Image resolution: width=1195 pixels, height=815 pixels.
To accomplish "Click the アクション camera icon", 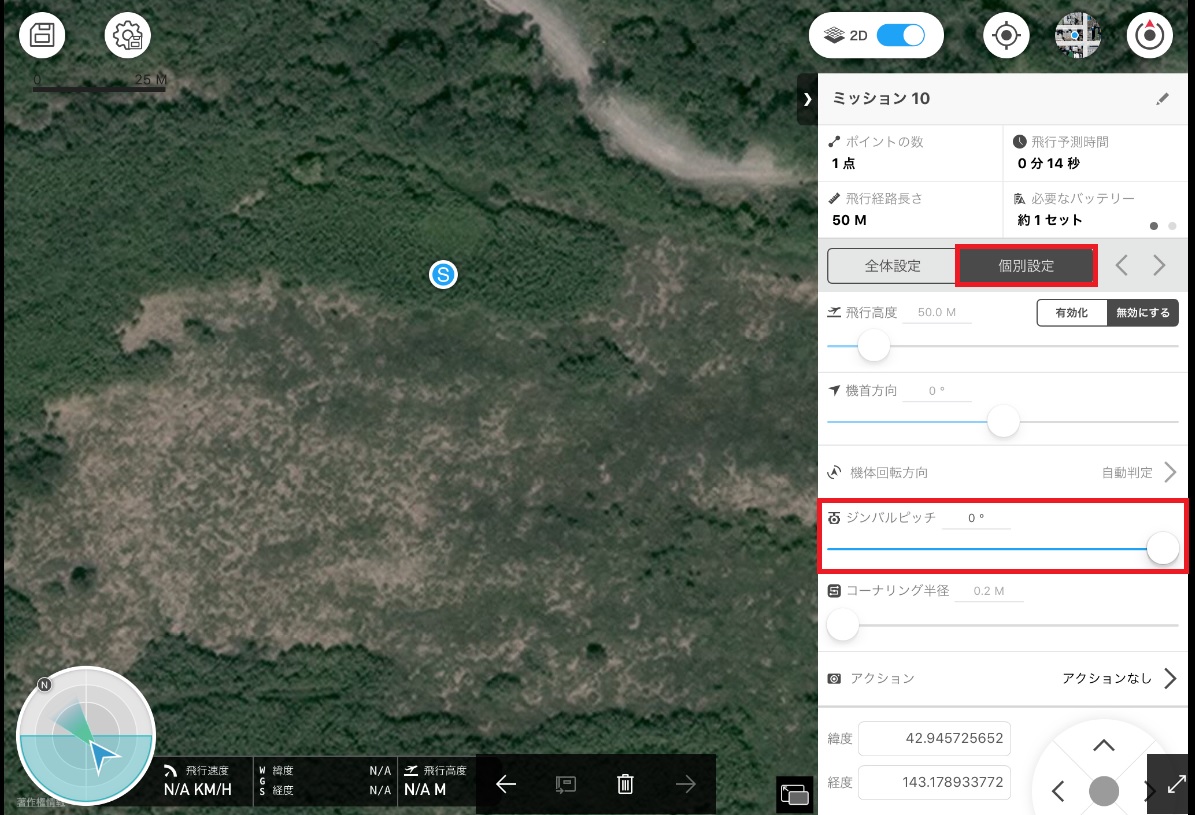I will tap(835, 679).
